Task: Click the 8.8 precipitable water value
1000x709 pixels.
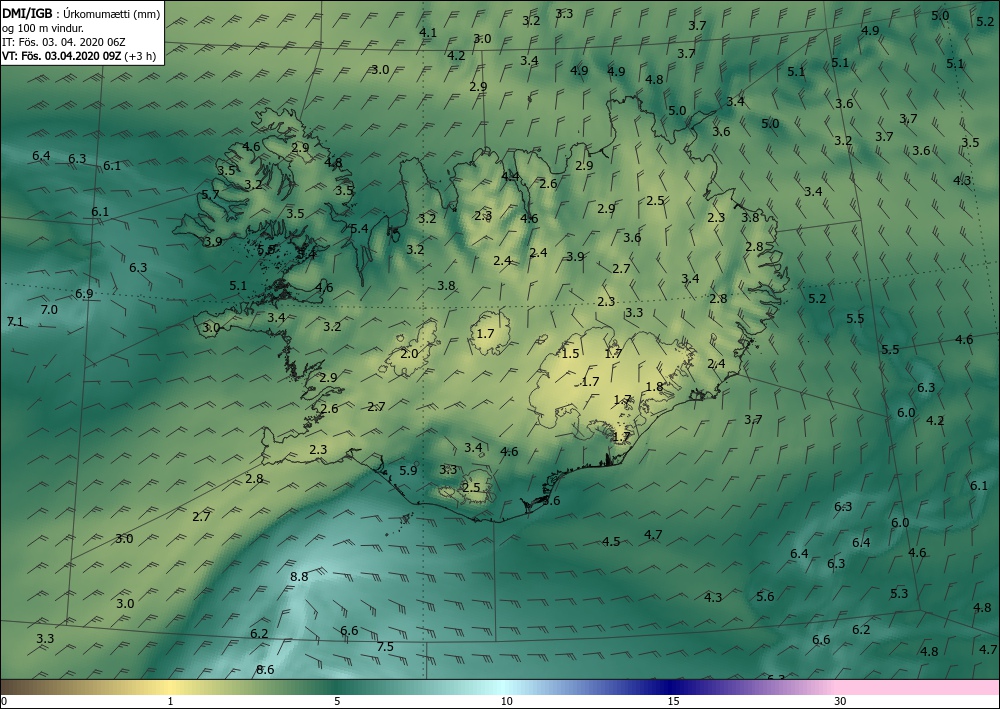Action: tap(299, 576)
